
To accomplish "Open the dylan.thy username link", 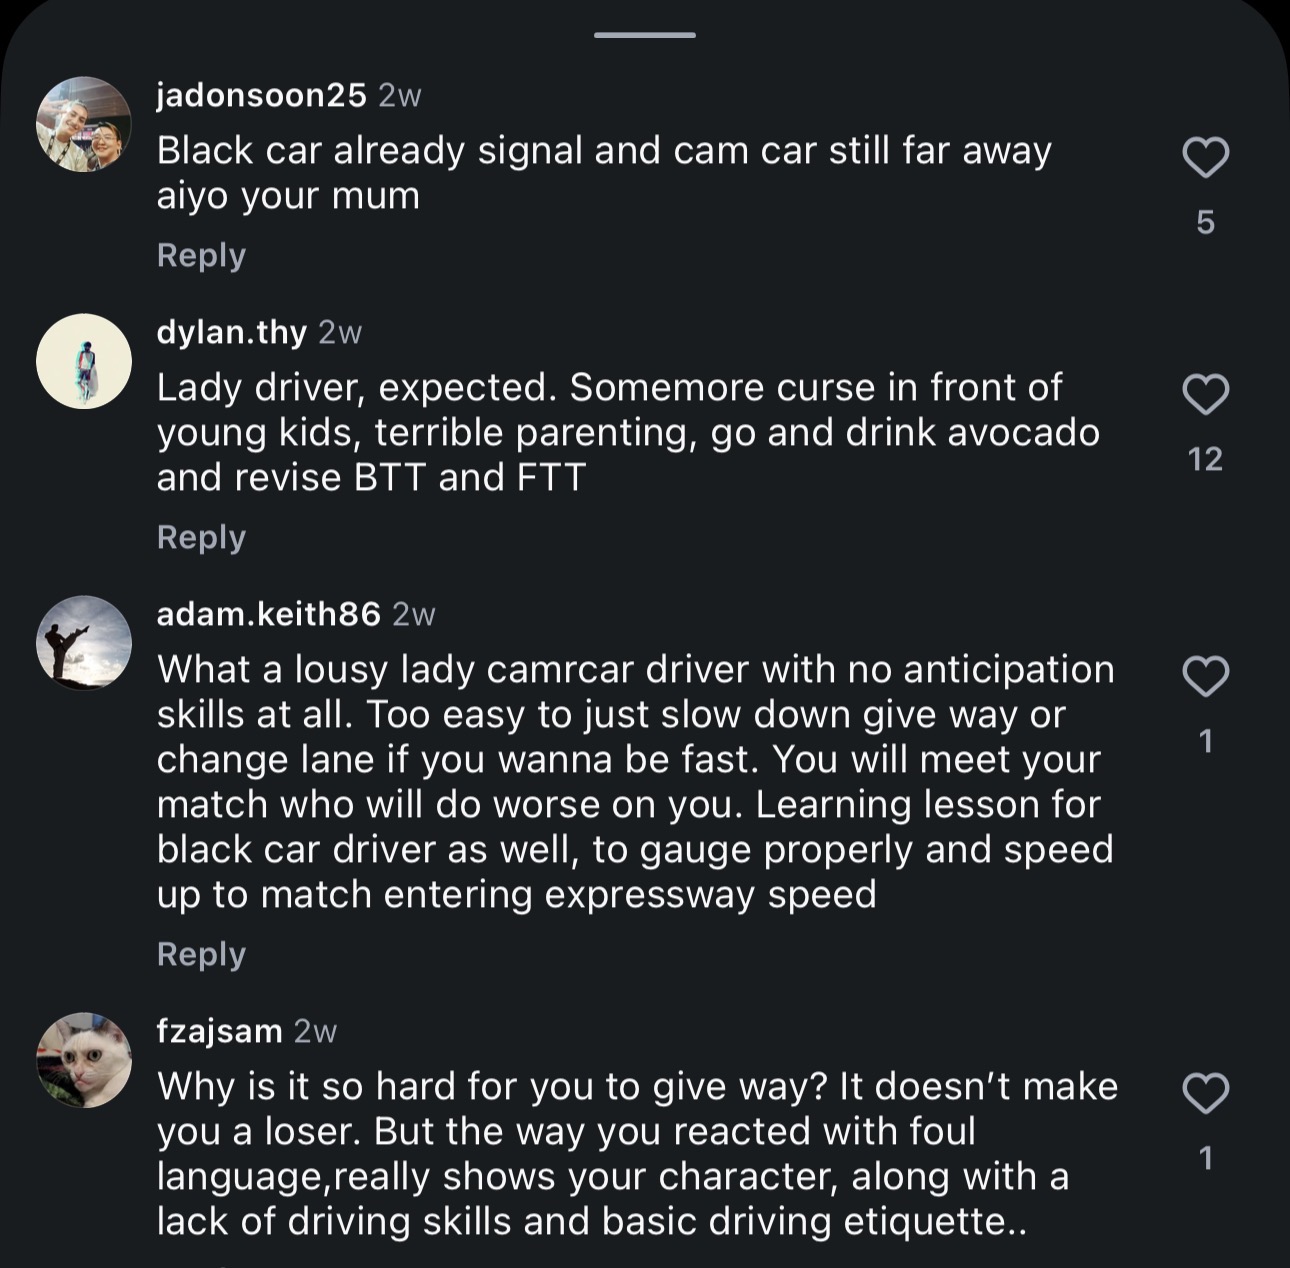I will pyautogui.click(x=231, y=332).
